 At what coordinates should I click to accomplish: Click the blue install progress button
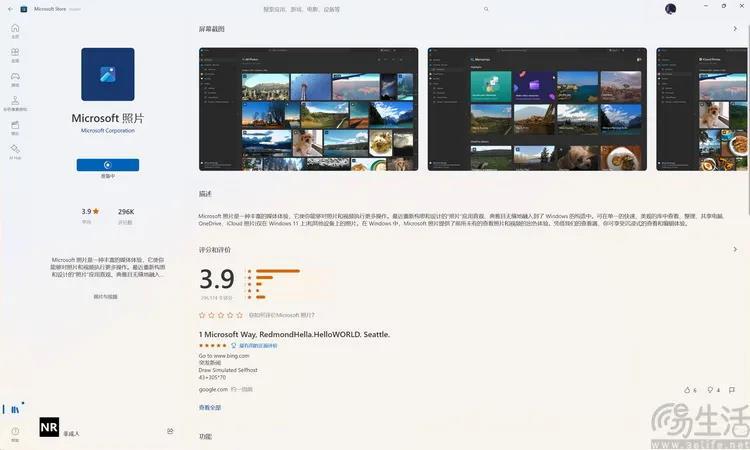(108, 165)
